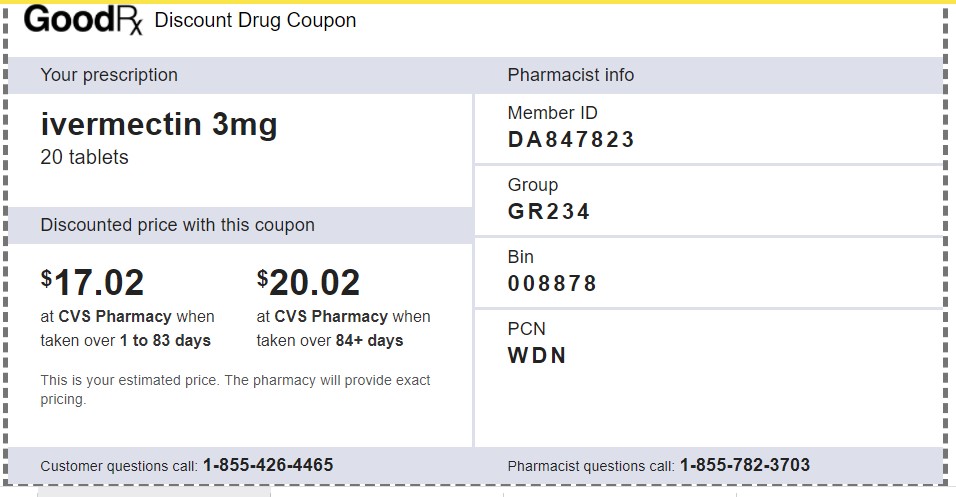Click the 20 tablets quantity text

84,157
